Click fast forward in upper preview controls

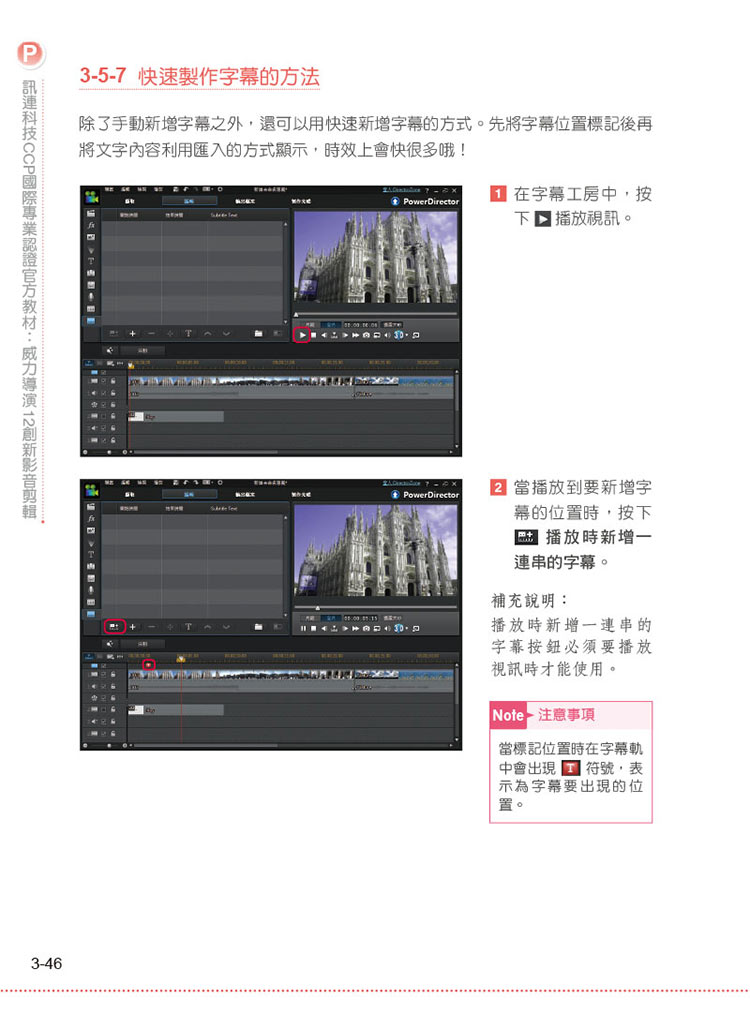[353, 334]
